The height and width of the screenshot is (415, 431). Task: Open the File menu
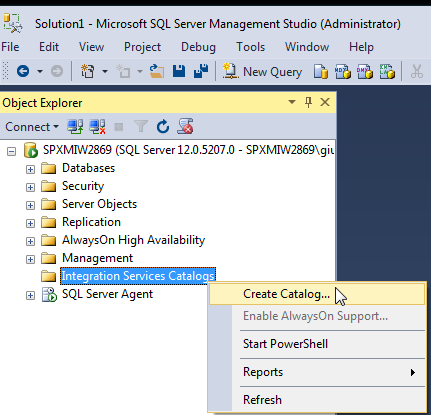10,47
